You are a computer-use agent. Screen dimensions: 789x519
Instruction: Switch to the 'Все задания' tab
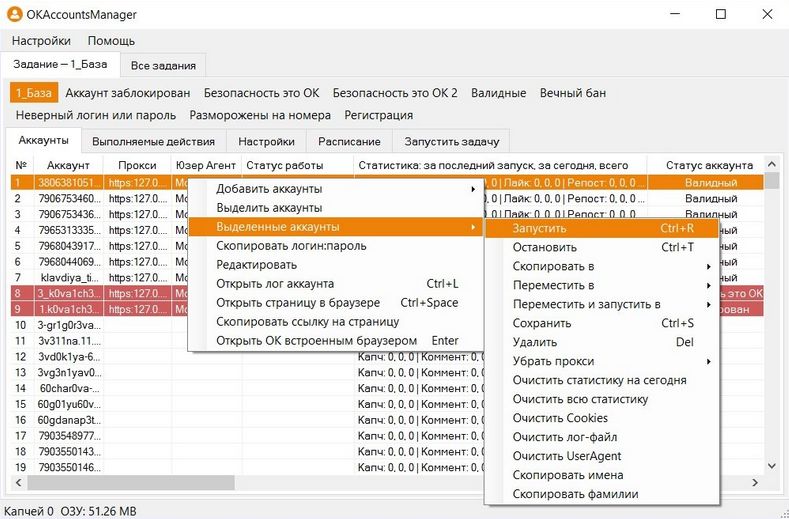(x=163, y=65)
